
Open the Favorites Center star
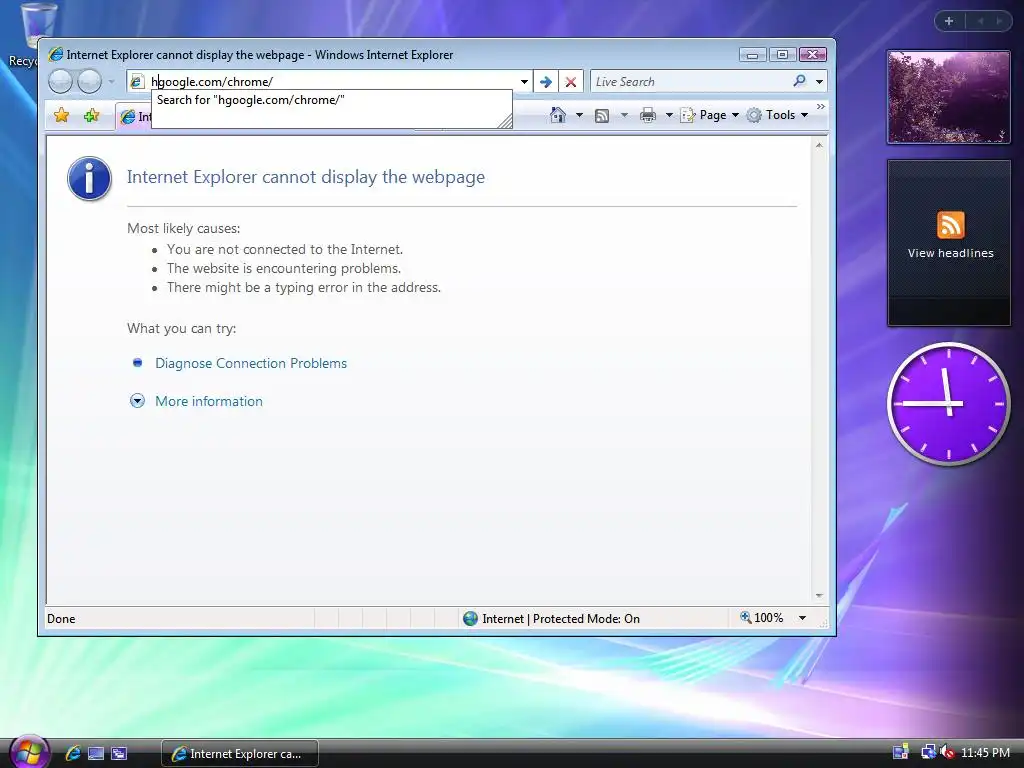[61, 116]
